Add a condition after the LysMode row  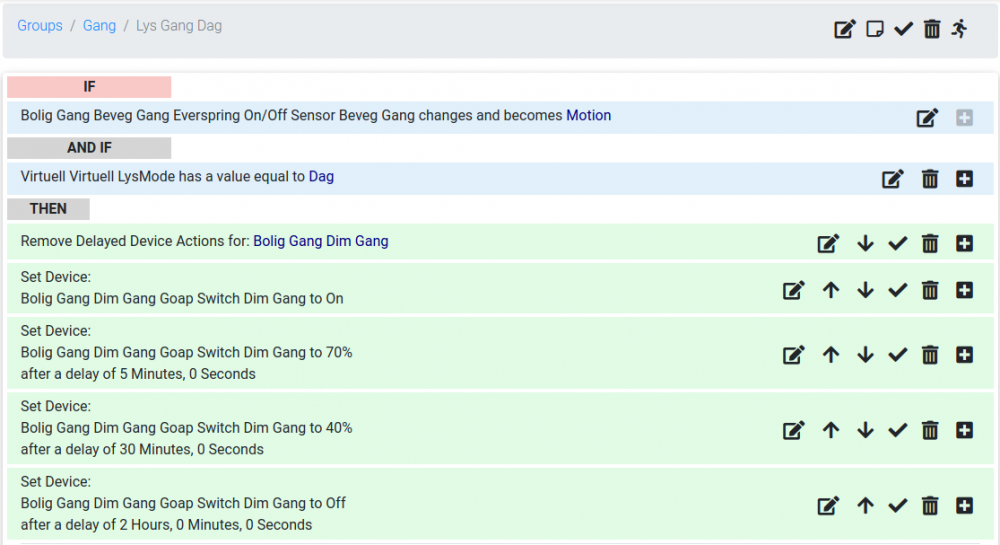coord(964,179)
